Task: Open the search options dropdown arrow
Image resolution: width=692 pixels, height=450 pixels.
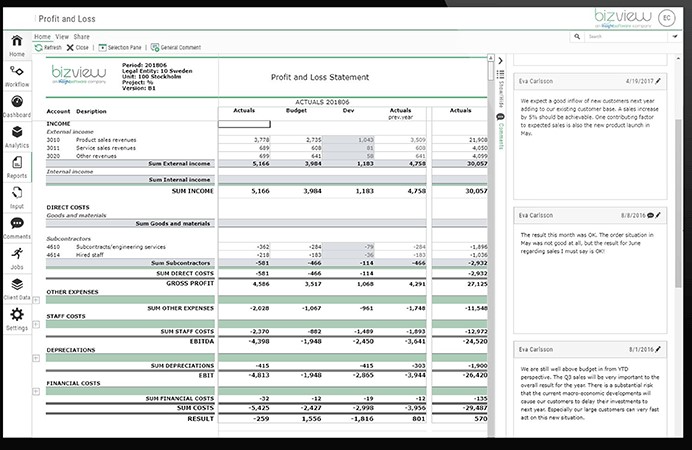Action: pos(675,37)
